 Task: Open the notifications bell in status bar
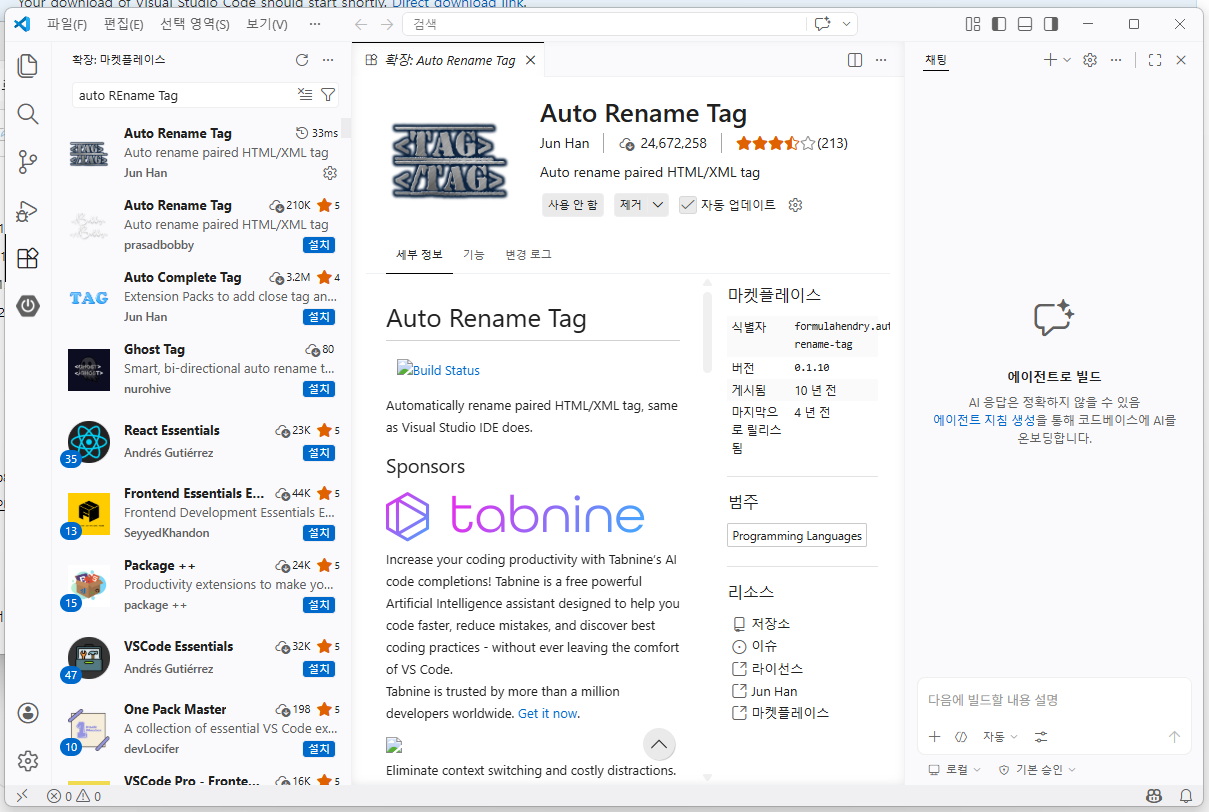tap(1186, 796)
